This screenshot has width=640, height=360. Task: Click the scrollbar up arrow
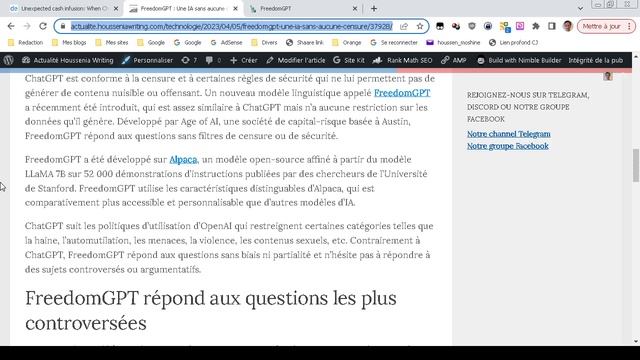click(636, 56)
